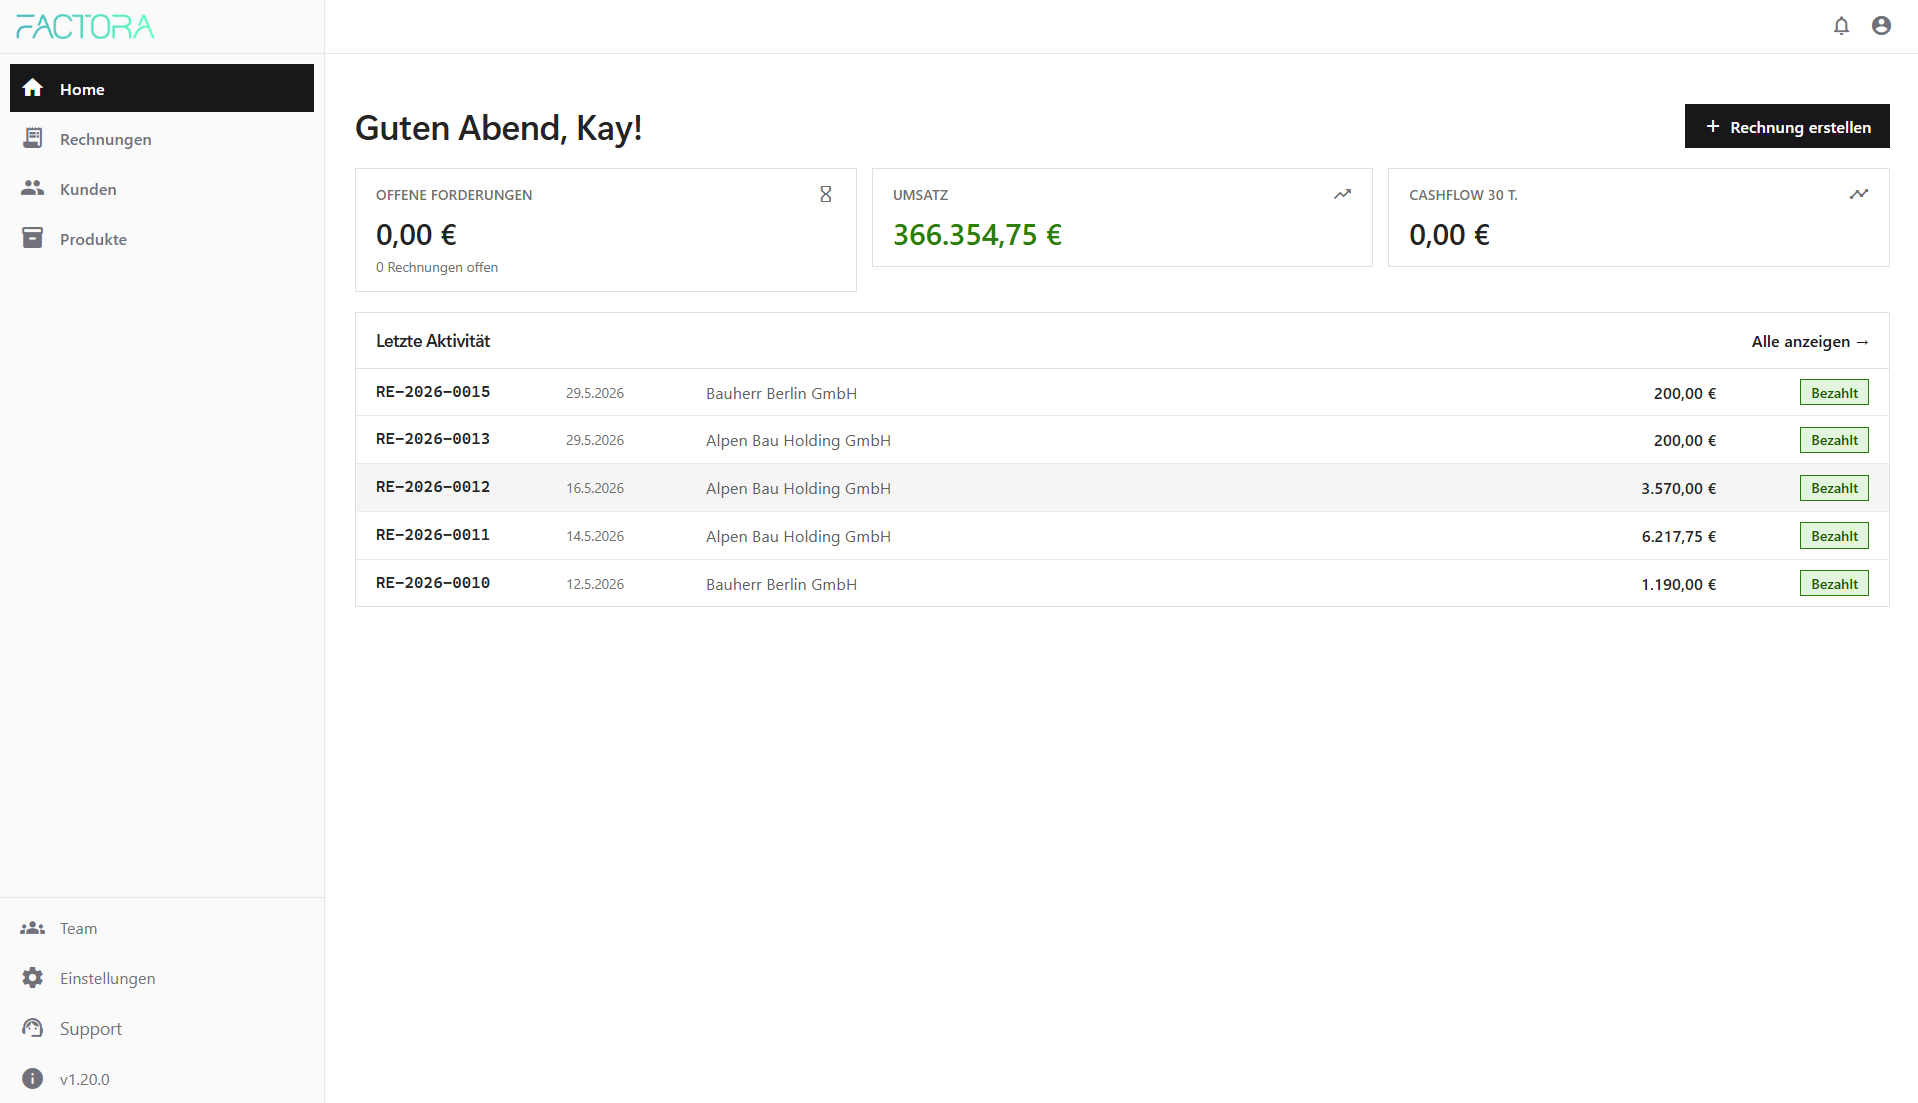Click '0 Rechnungen offen' text

pos(437,267)
